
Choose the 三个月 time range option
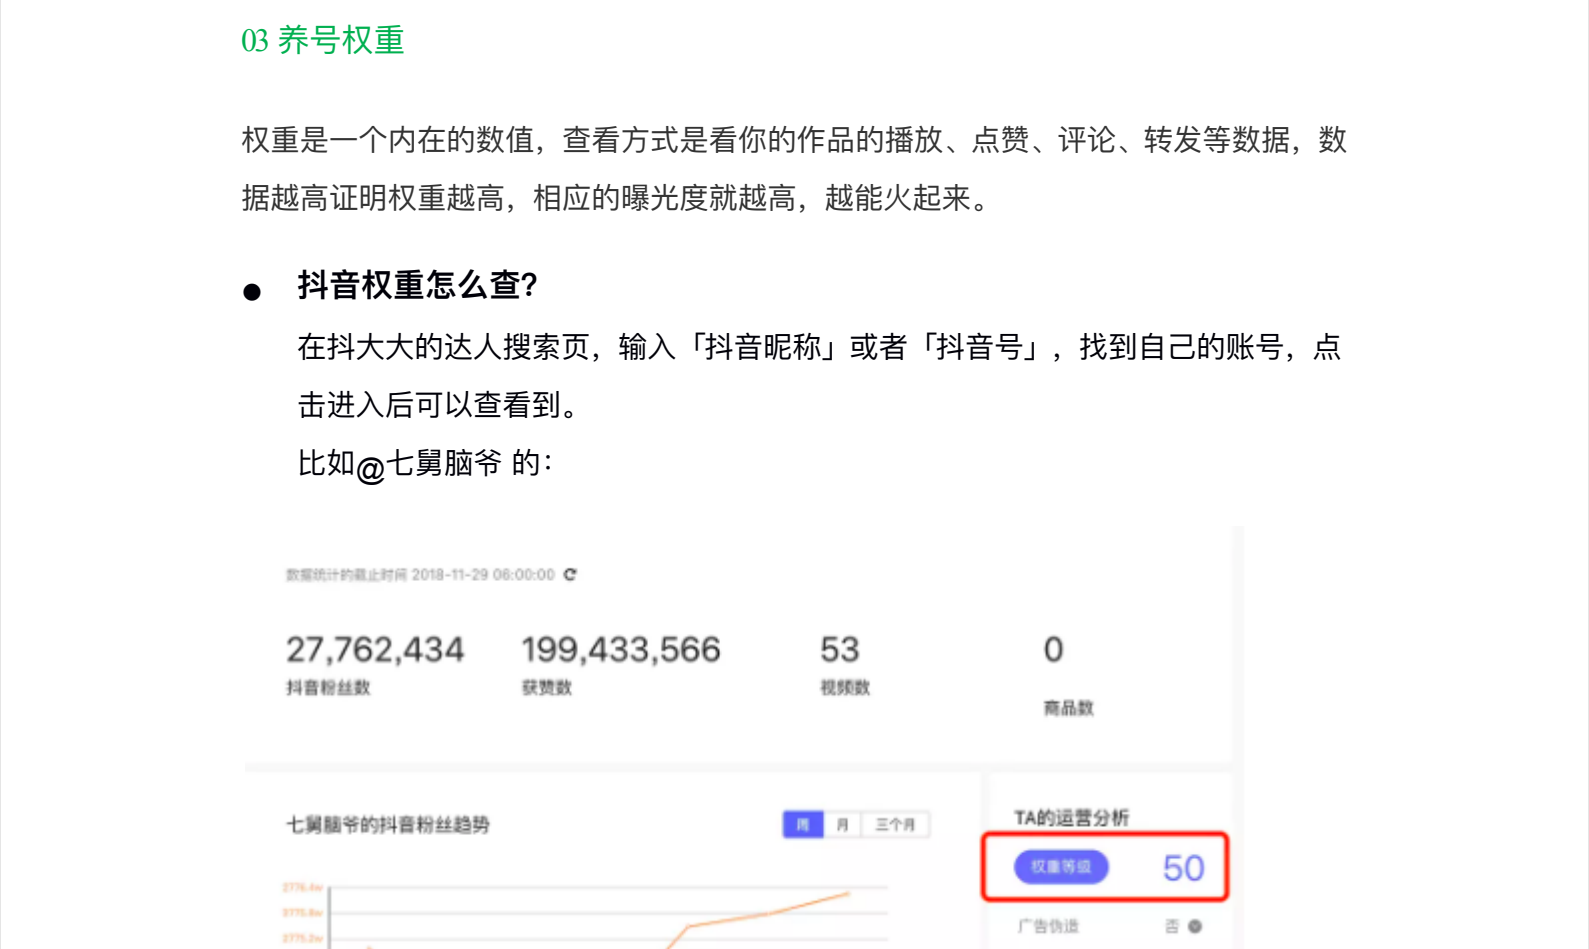click(x=895, y=825)
